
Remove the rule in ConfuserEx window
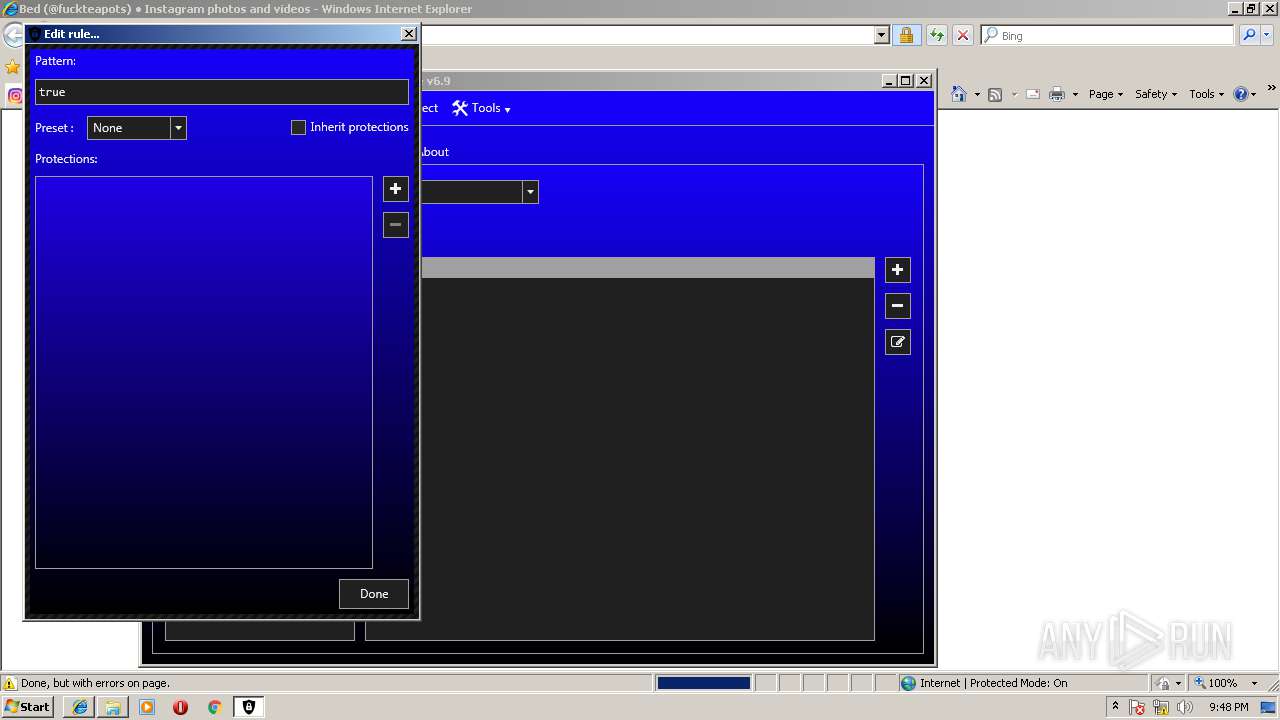click(x=898, y=306)
